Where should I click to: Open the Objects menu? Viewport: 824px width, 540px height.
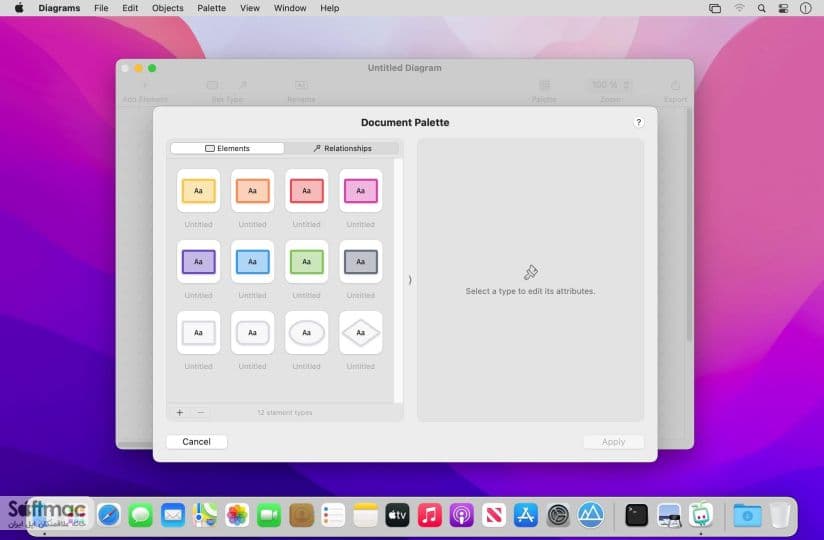point(168,8)
